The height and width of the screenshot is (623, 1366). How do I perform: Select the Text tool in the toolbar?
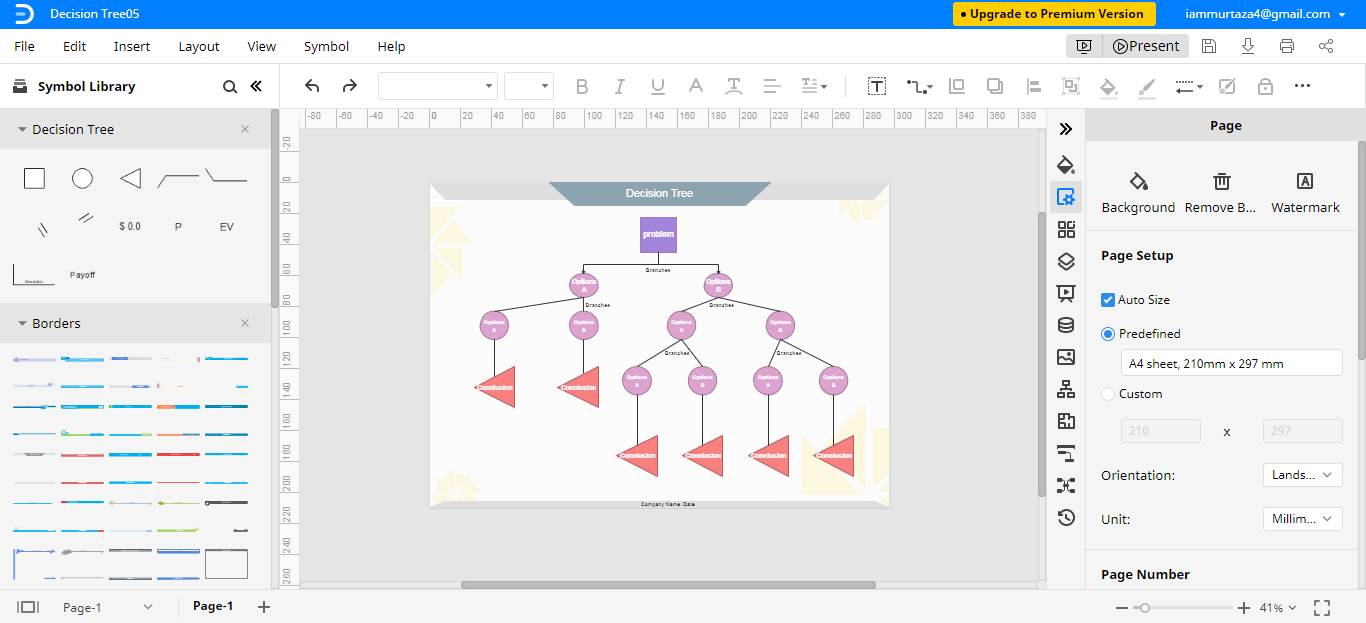pyautogui.click(x=876, y=86)
